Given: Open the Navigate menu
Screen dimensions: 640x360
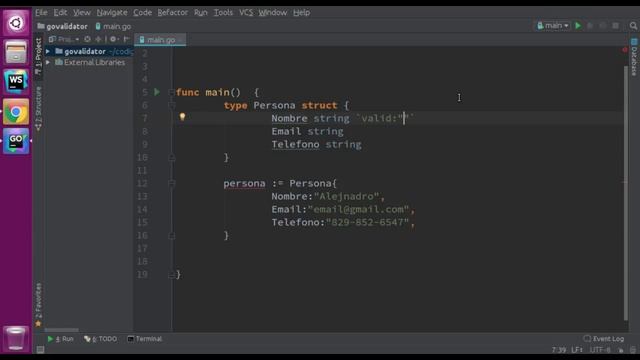Looking at the screenshot, I should [112, 13].
